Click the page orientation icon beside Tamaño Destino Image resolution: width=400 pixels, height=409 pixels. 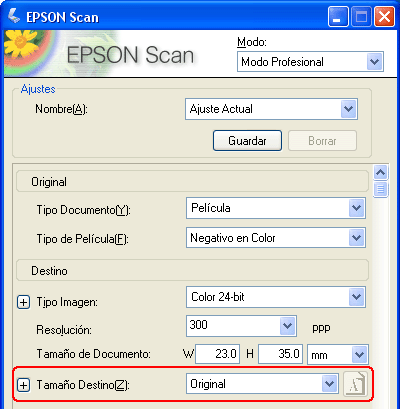click(x=356, y=385)
